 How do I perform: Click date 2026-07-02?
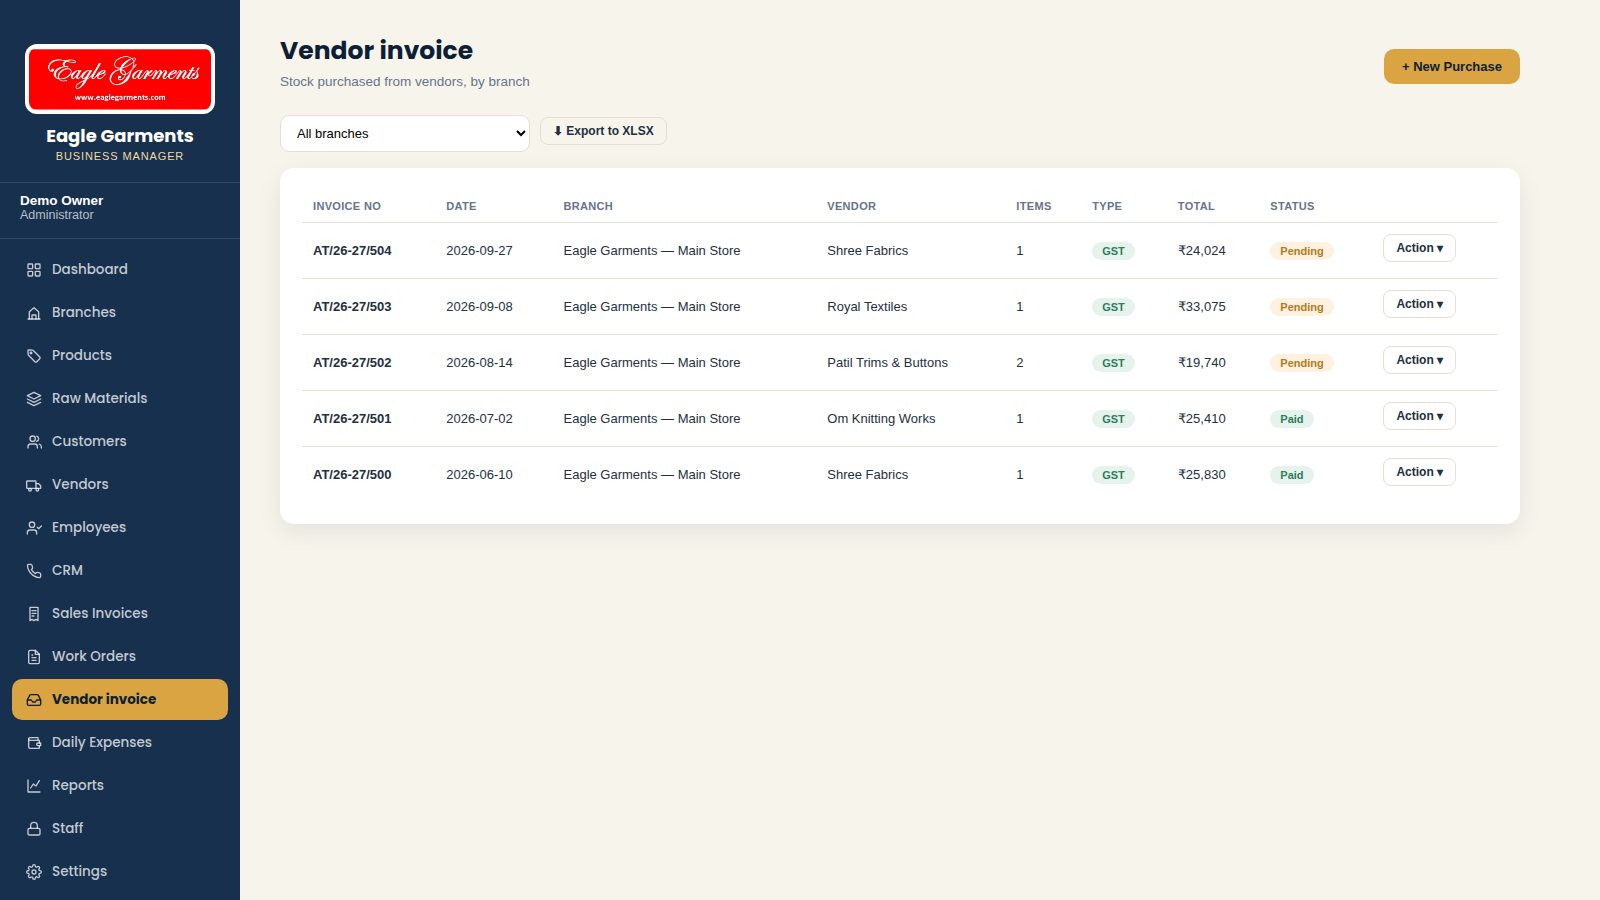479,419
